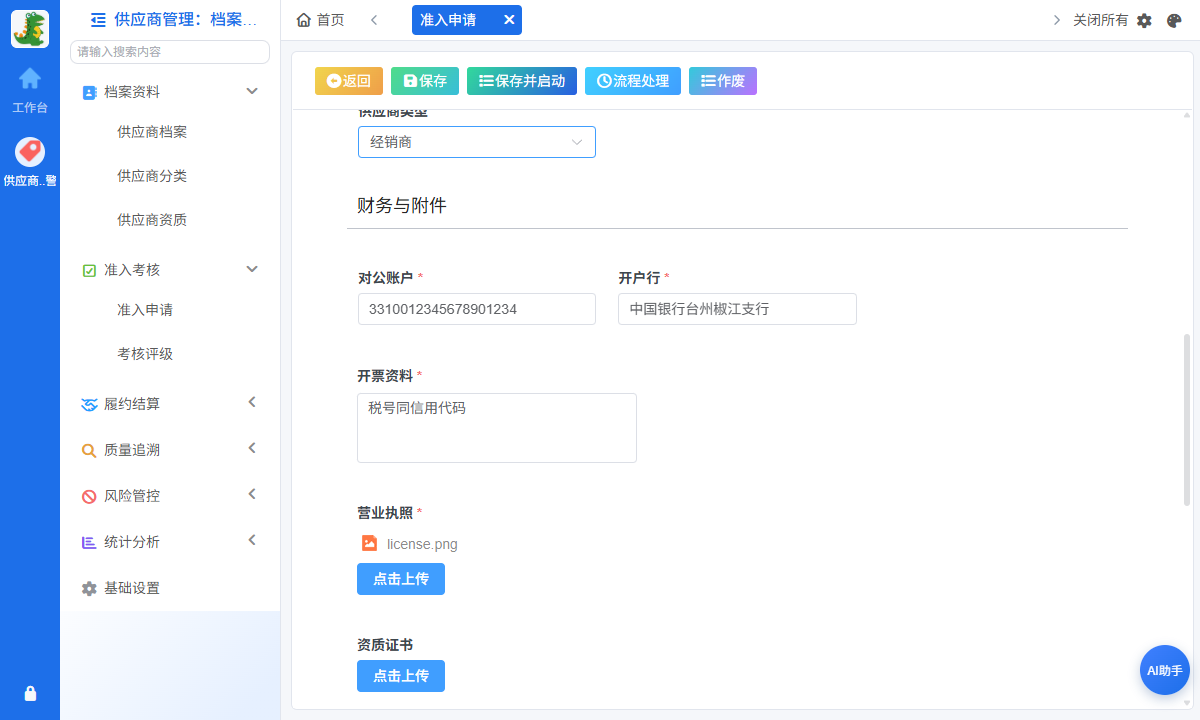Image resolution: width=1200 pixels, height=720 pixels.
Task: Select the 供应商 tag module icon
Action: pos(30,152)
